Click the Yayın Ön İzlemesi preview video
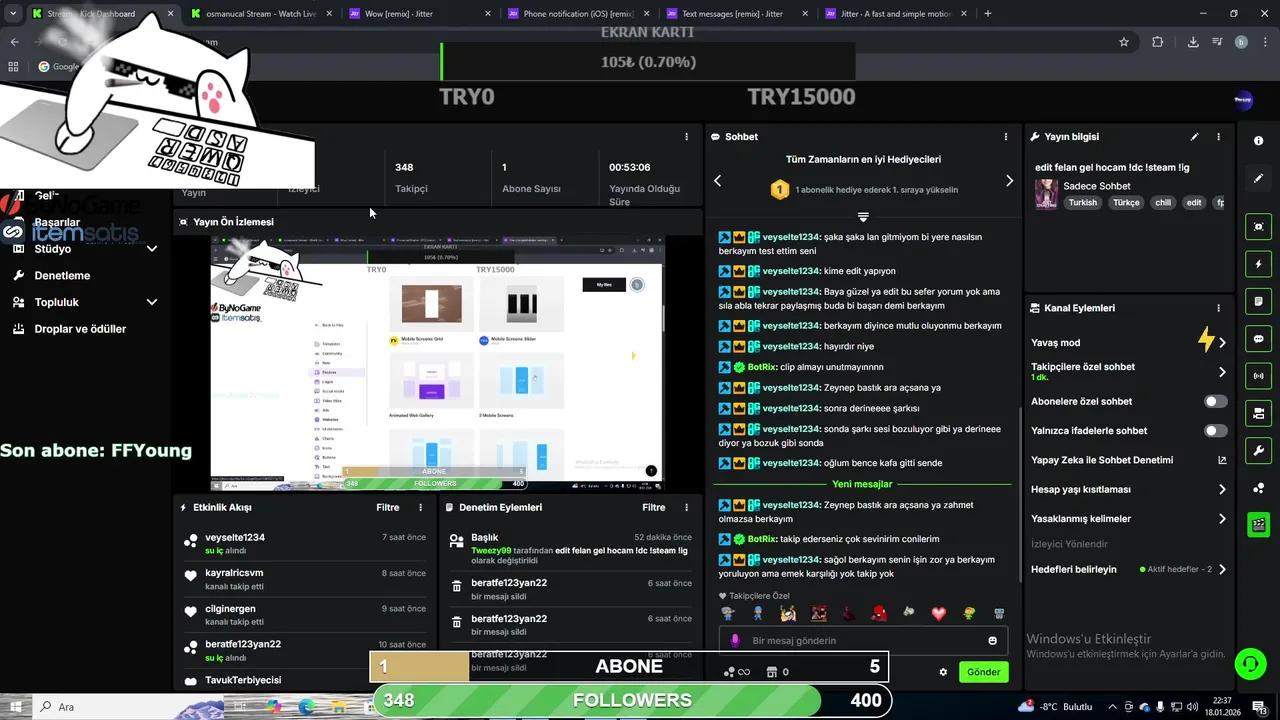 pyautogui.click(x=437, y=363)
